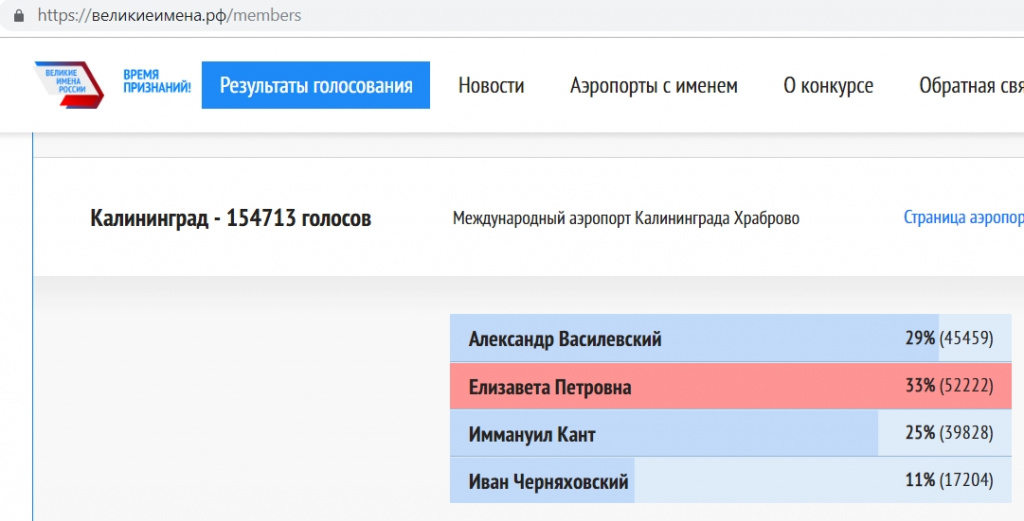Open the Новости menu item
The width and height of the screenshot is (1024, 521).
coord(491,86)
